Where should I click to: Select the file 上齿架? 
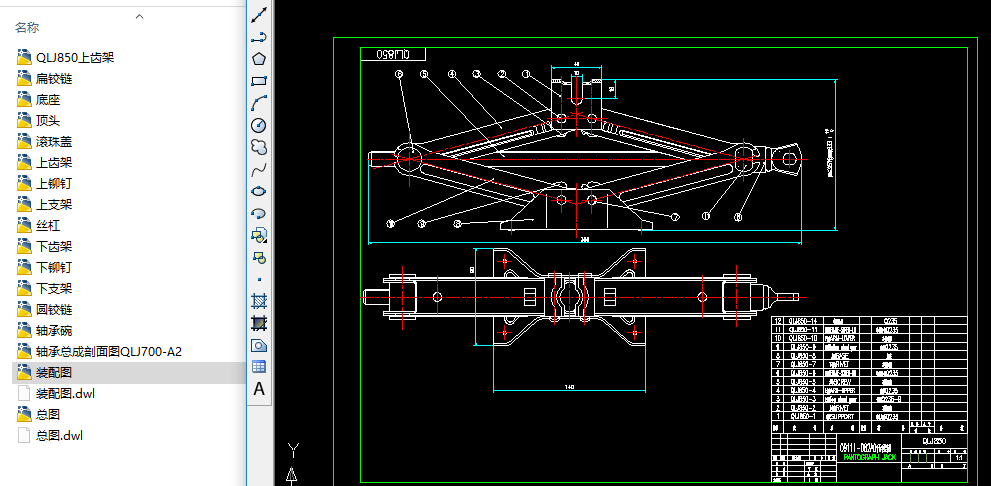click(x=54, y=163)
